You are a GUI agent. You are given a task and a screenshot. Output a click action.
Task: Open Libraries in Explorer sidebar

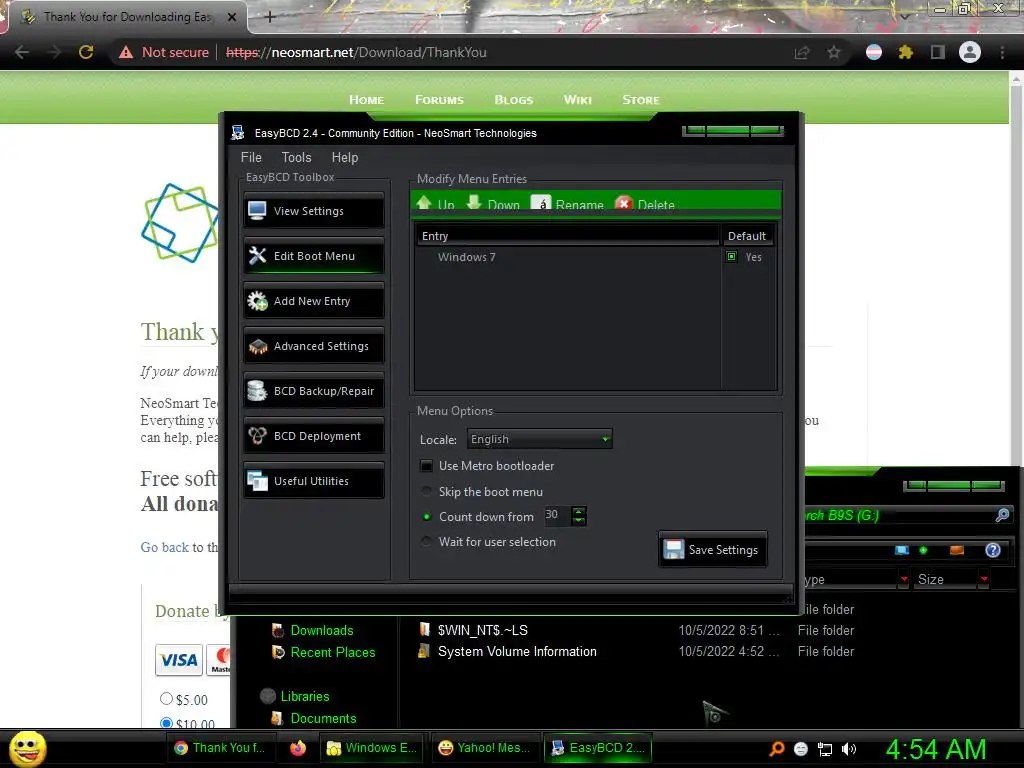coord(305,696)
